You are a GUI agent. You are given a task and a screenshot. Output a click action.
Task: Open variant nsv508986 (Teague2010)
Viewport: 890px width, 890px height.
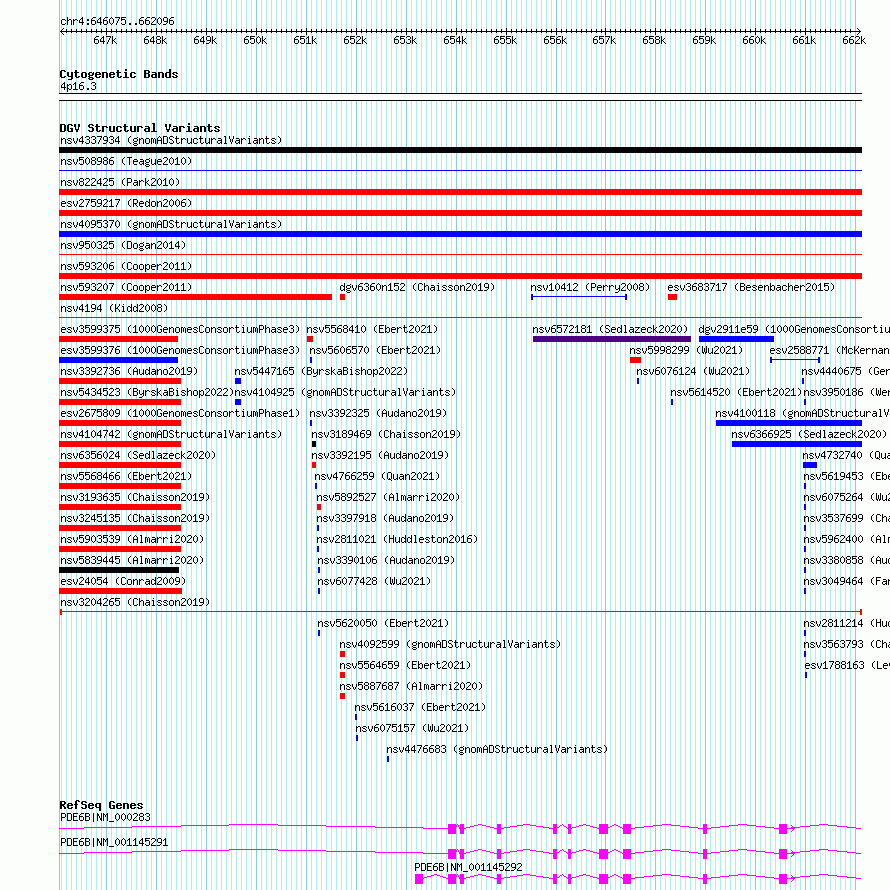126,161
